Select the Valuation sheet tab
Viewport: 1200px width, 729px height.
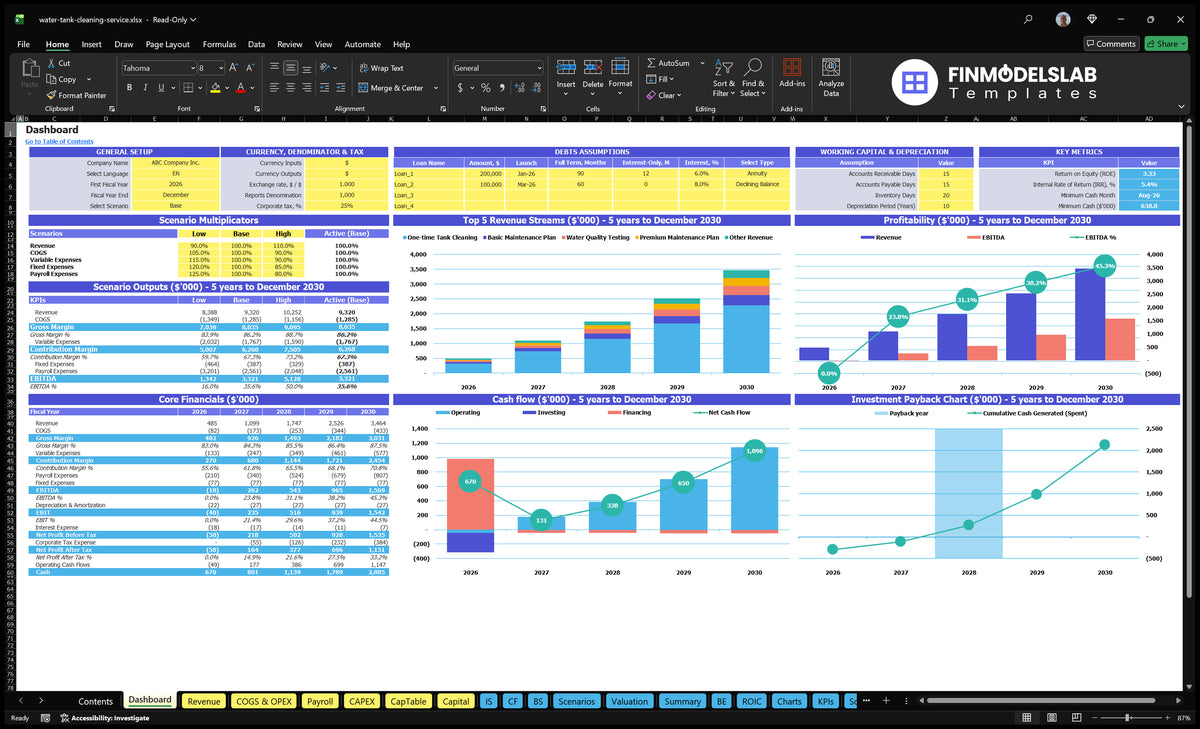629,701
